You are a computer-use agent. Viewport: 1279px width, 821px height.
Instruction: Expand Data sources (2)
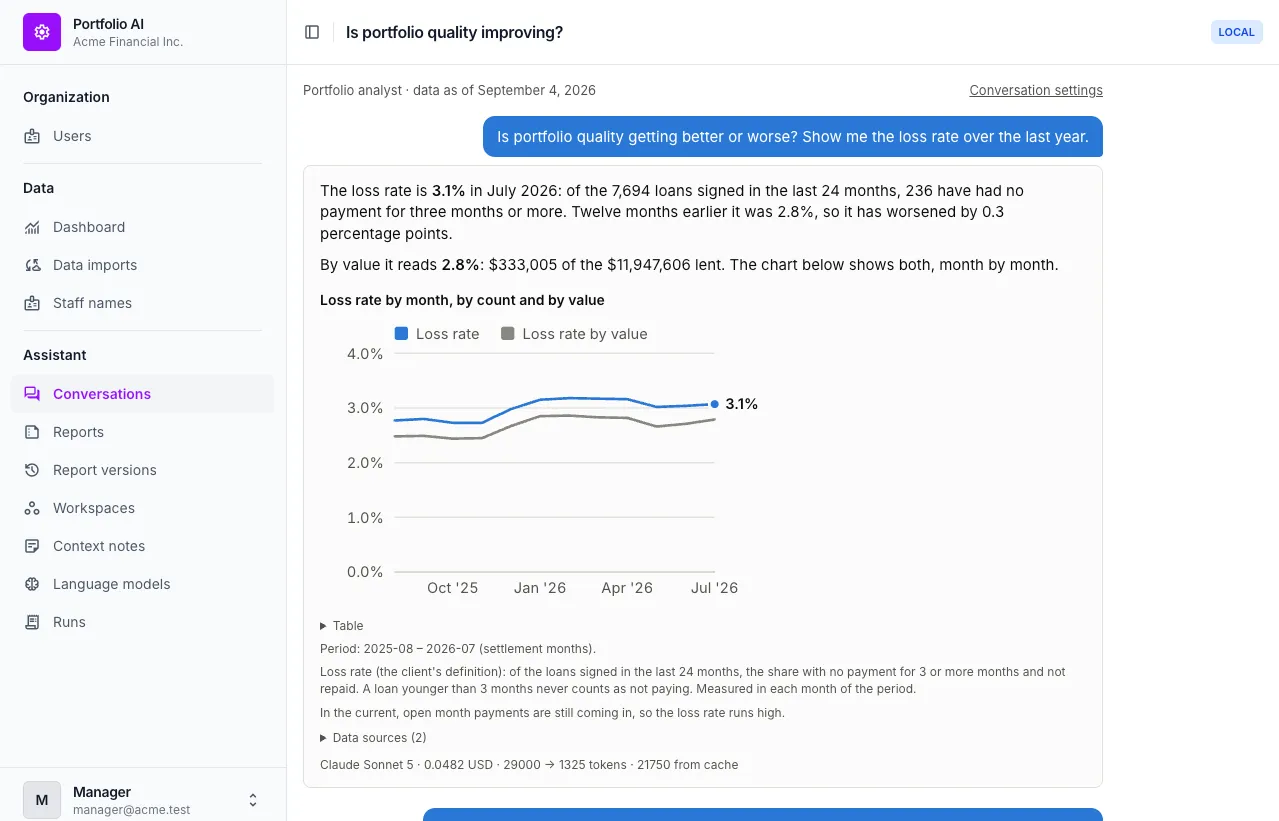coord(373,738)
